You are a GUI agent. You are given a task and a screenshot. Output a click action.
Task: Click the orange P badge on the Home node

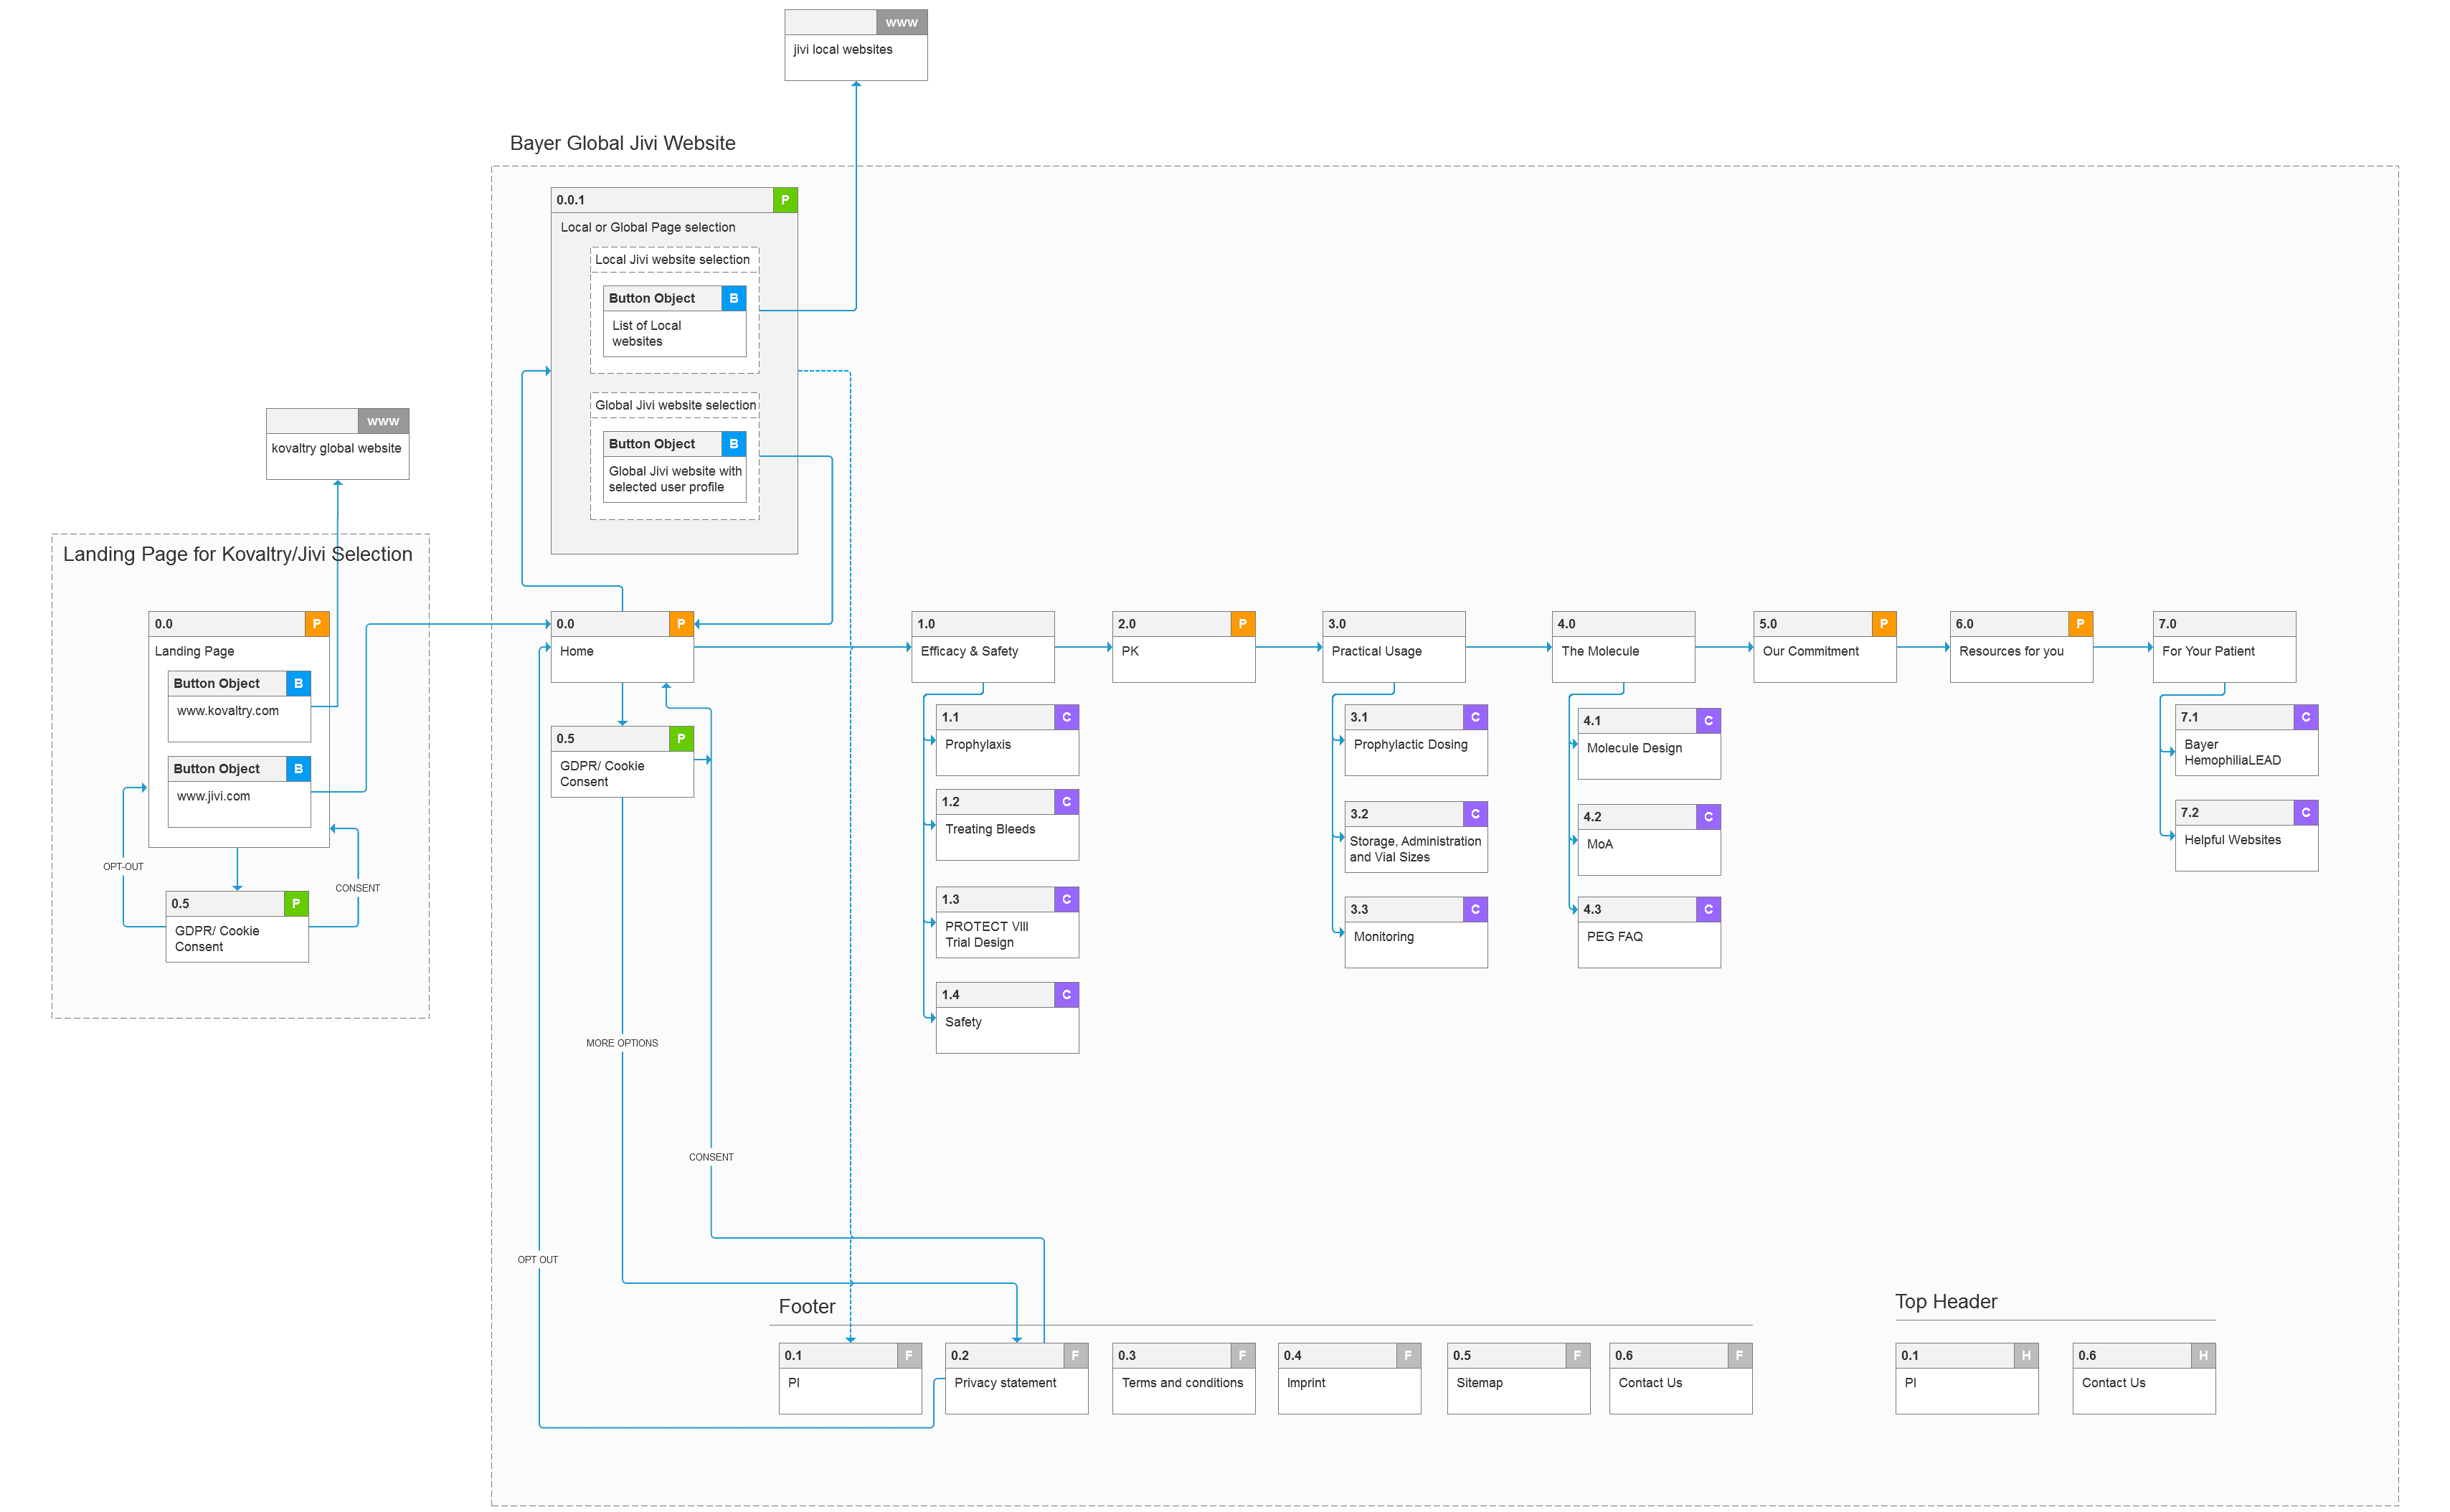(x=681, y=624)
